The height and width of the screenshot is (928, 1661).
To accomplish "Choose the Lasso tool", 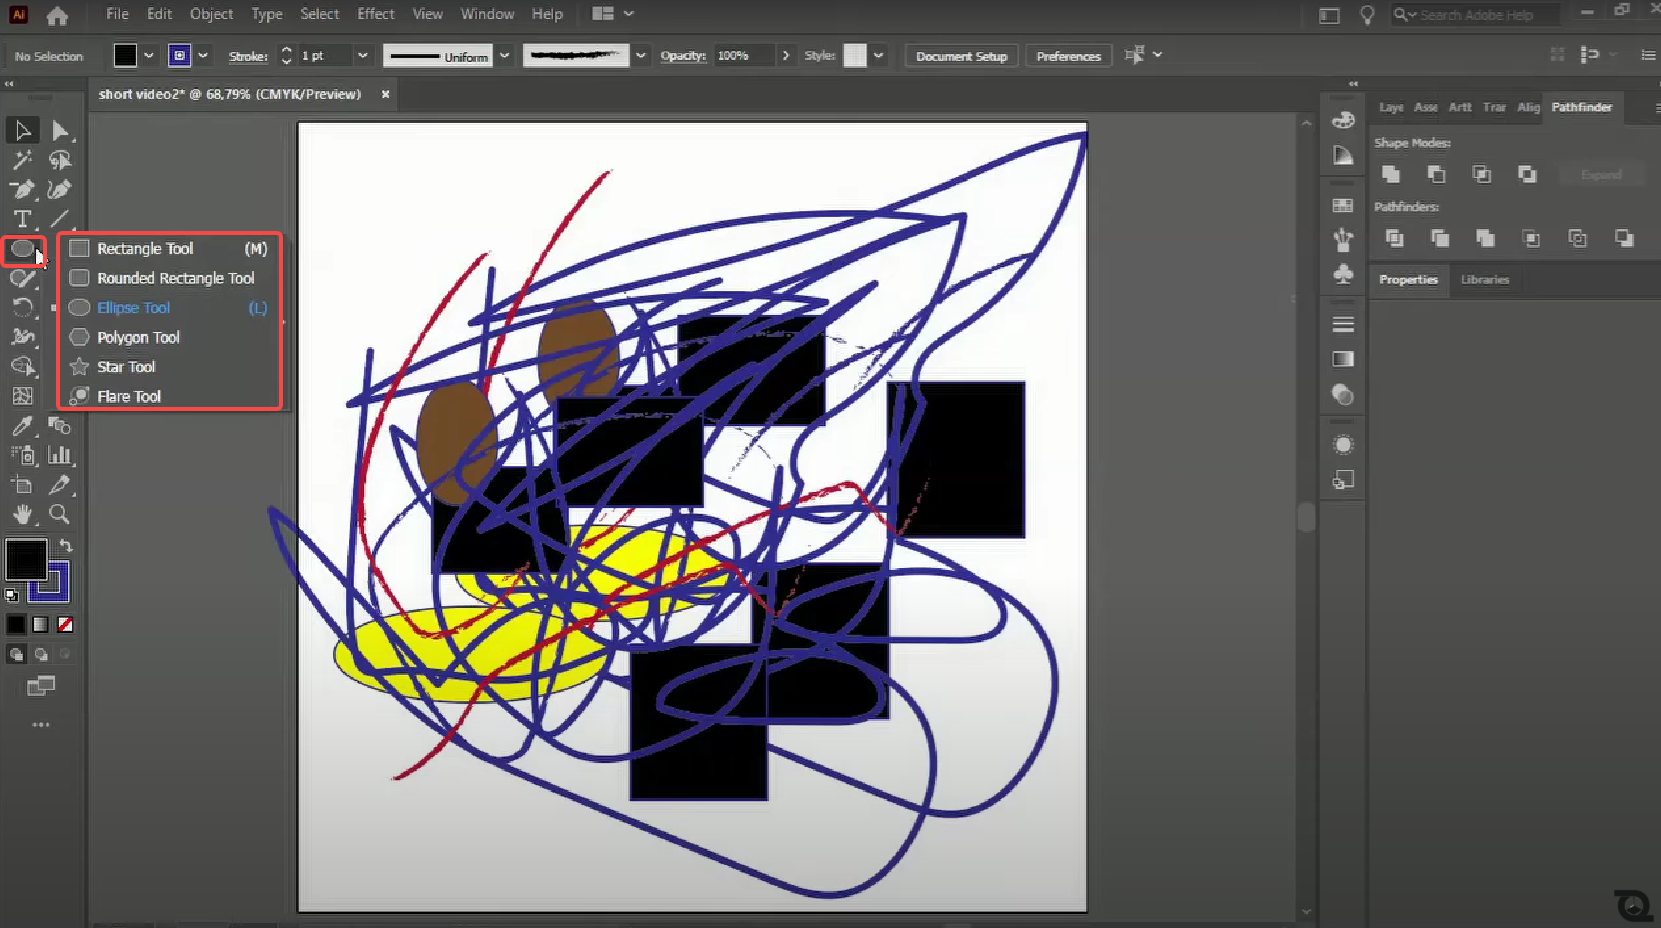I will coord(60,160).
